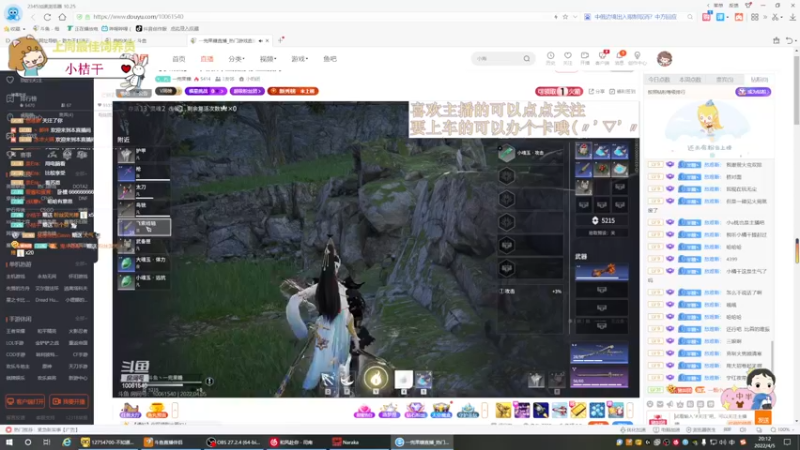Click treasure chest gift icon below video

[x=441, y=409]
